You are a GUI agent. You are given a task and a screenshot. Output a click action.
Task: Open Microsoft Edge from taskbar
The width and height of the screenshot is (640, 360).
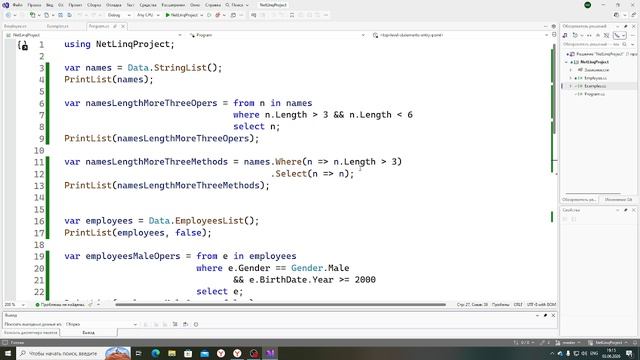click(156, 353)
